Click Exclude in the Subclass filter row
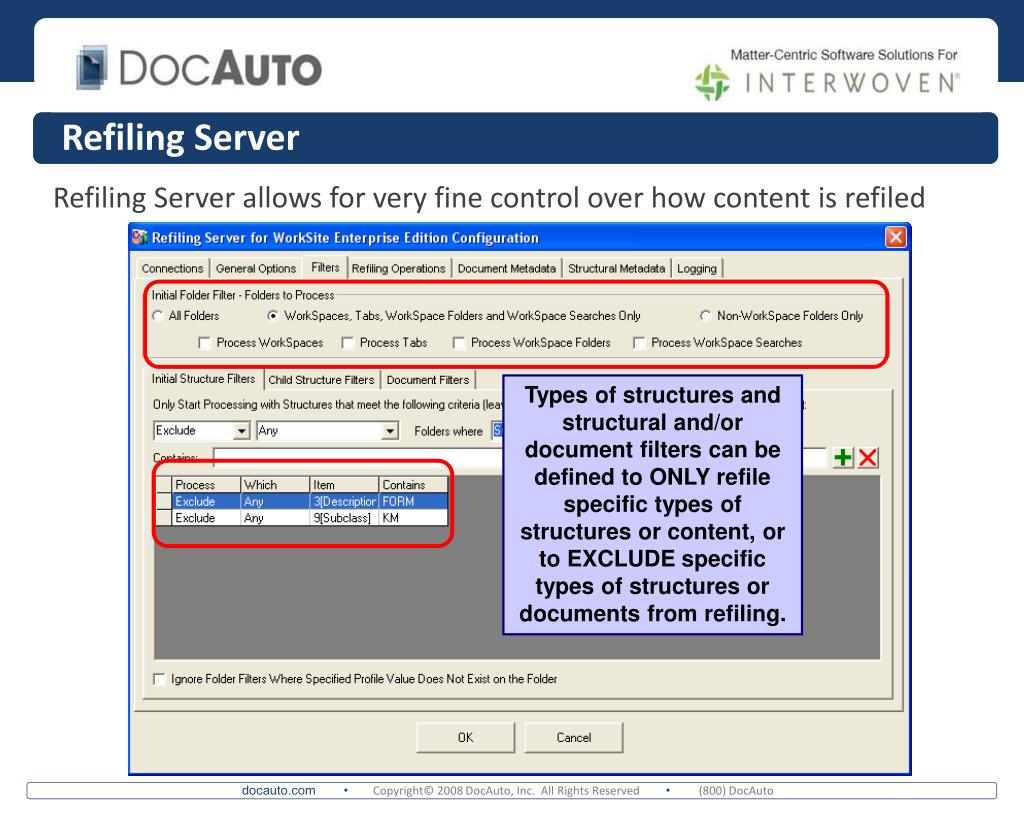The image size is (1024, 819). coord(206,518)
